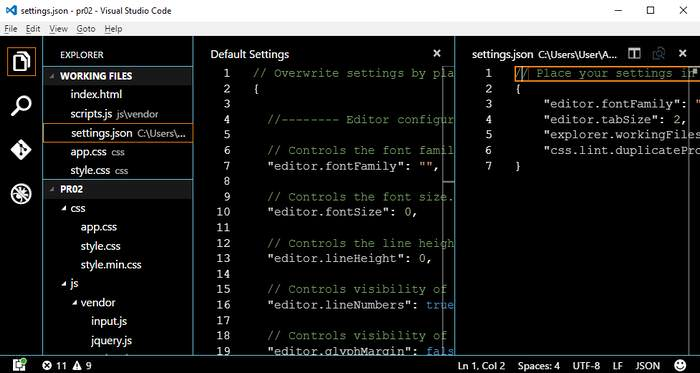The height and width of the screenshot is (373, 700).
Task: Close the Default Settings editor
Action: (x=437, y=54)
